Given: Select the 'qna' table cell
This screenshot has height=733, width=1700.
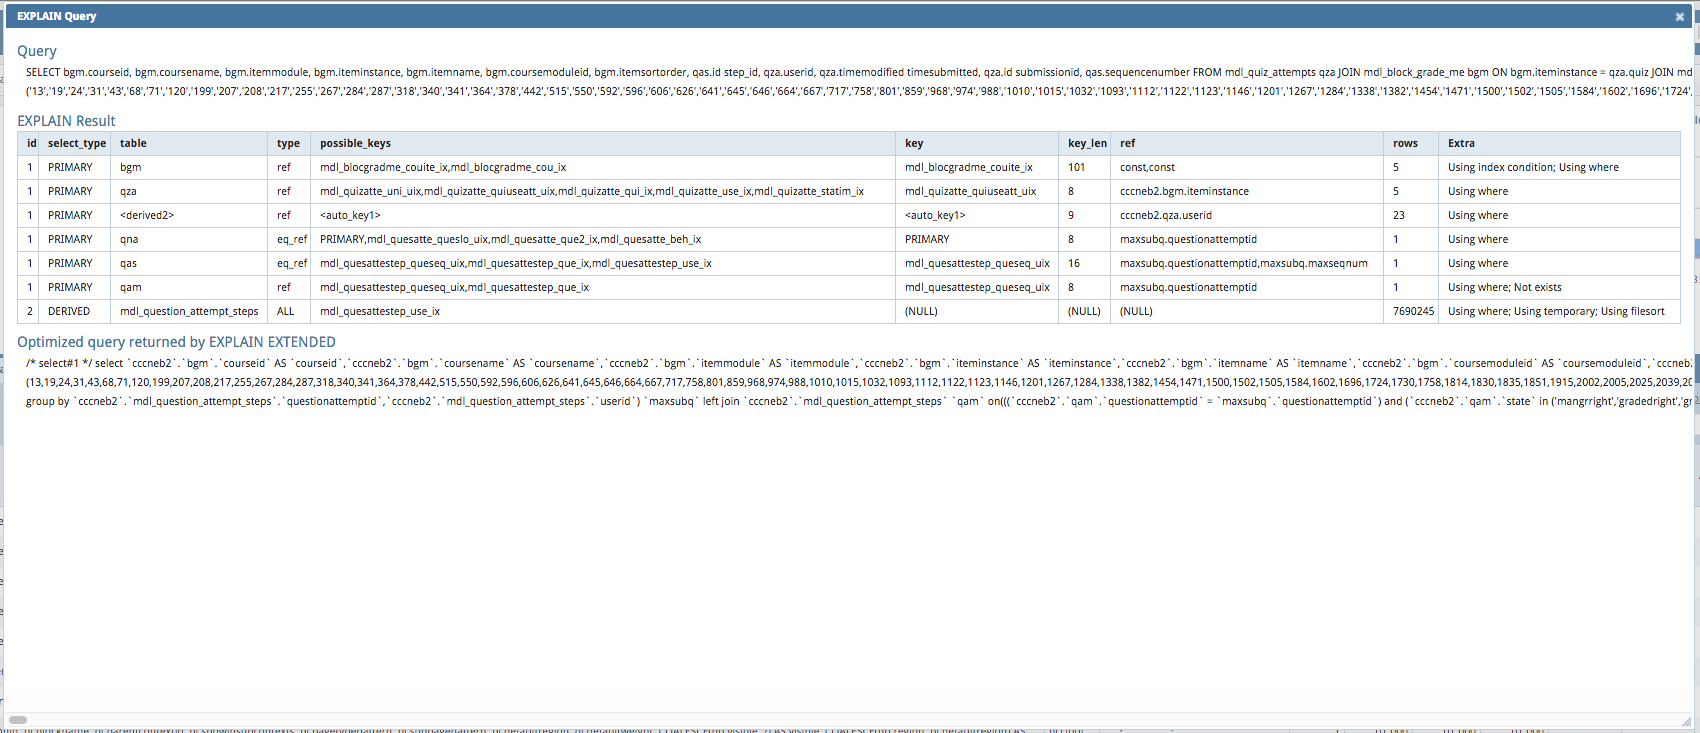Looking at the screenshot, I should [189, 239].
